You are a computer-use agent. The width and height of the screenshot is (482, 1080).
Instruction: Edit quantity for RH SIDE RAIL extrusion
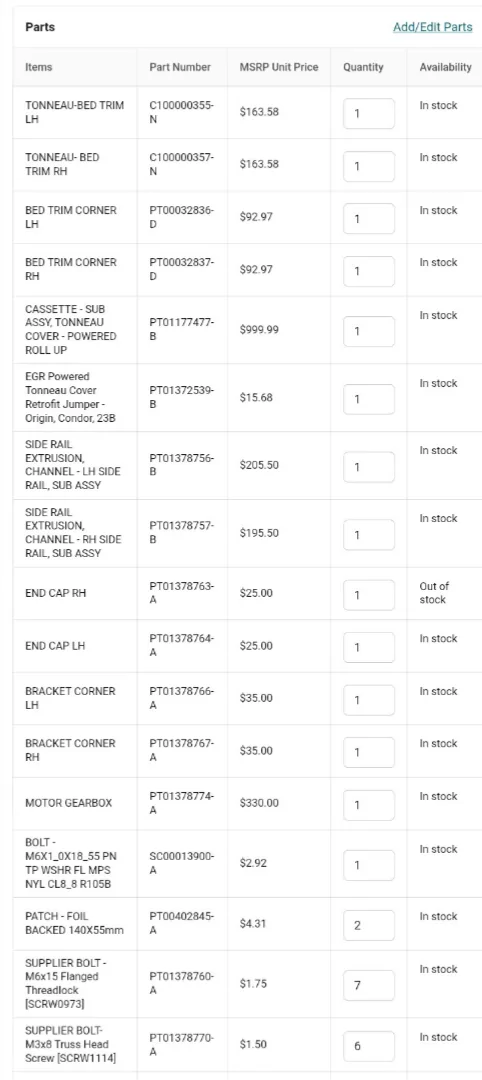click(369, 534)
